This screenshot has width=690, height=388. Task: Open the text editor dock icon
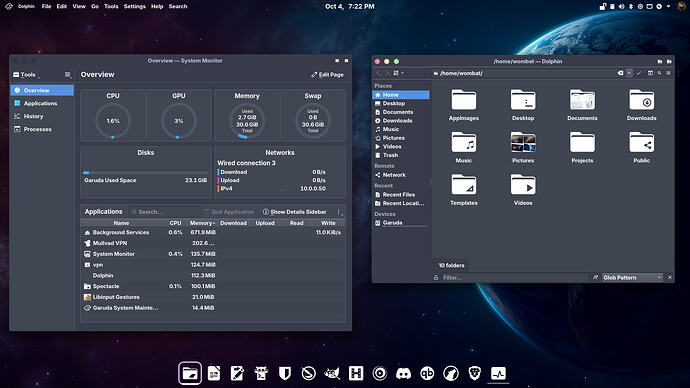tap(237, 373)
